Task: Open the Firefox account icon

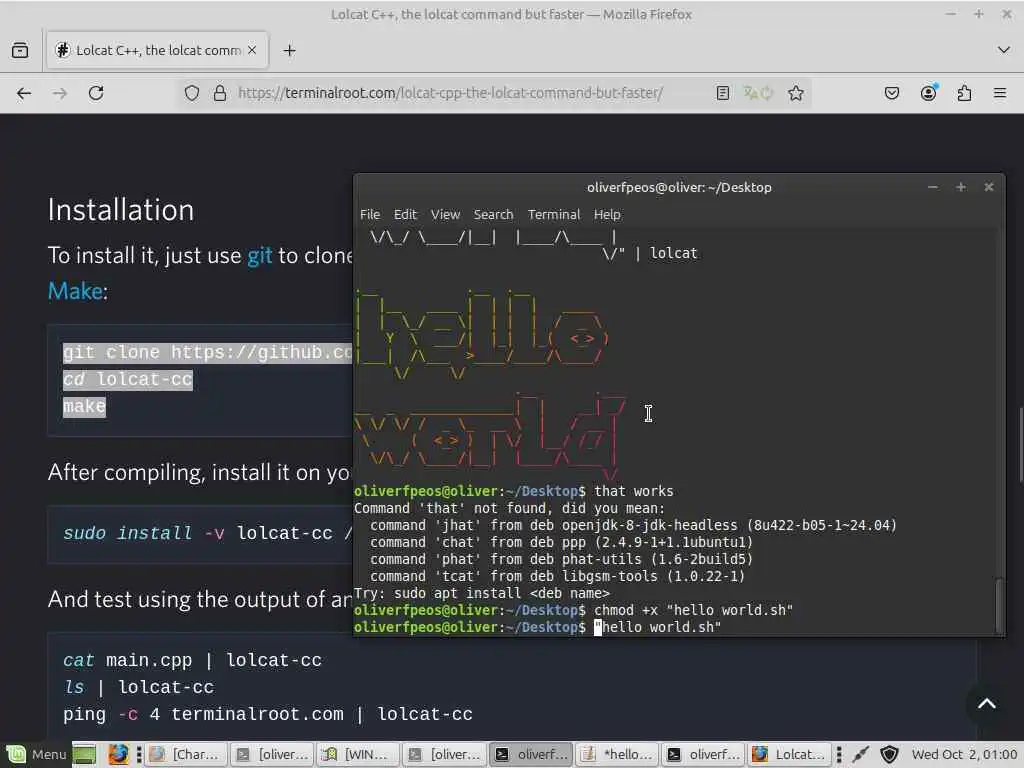Action: click(x=928, y=93)
